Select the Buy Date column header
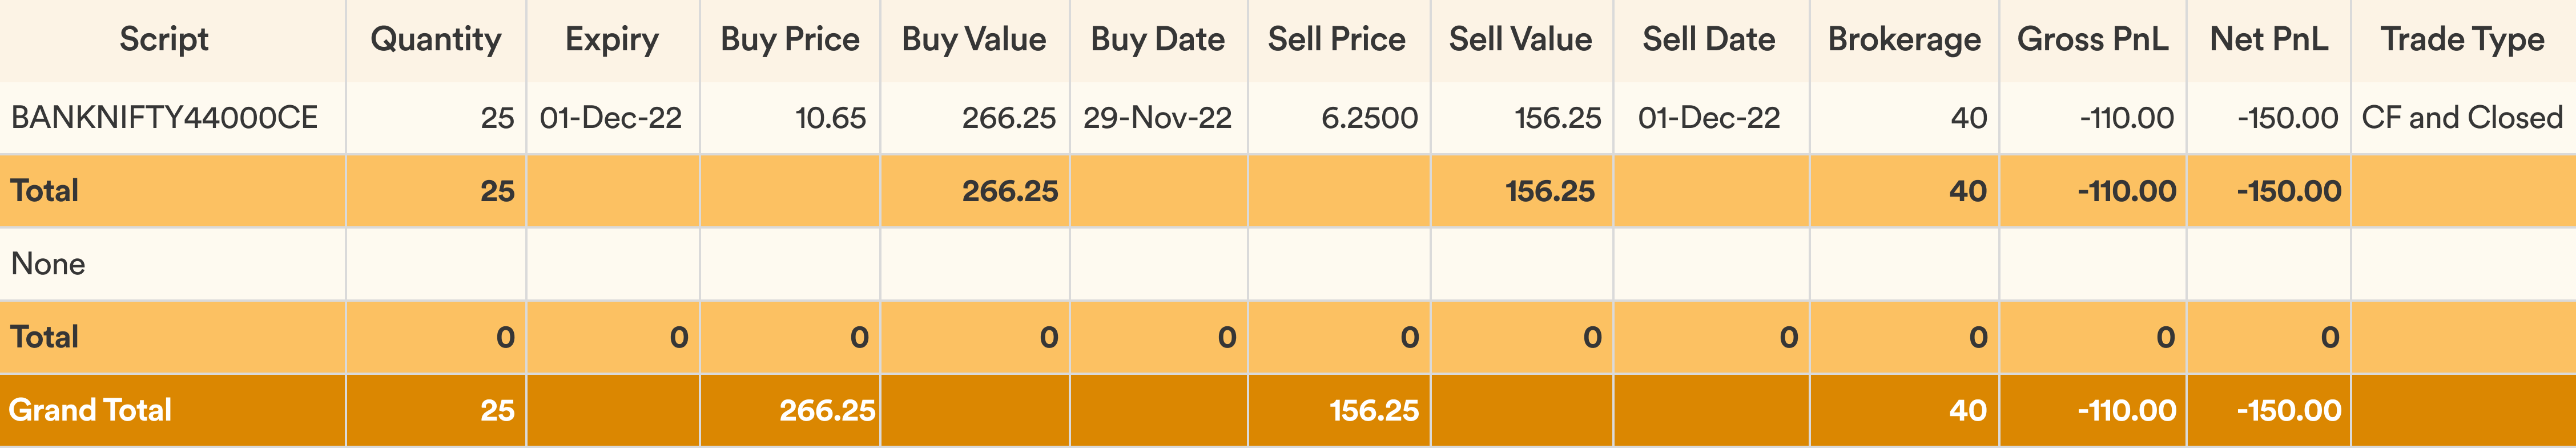Viewport: 2576px width, 448px height. (x=1158, y=40)
